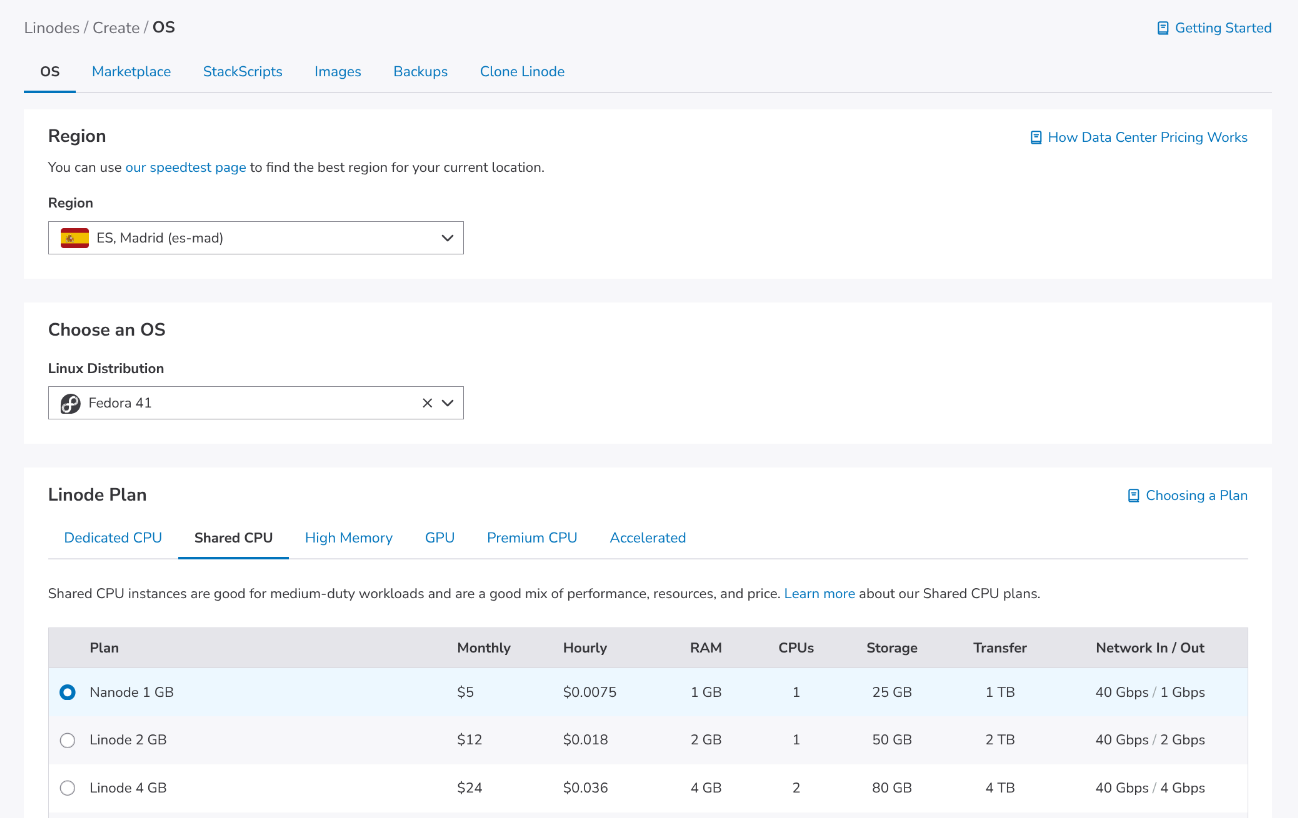Click the Storage column header
The width and height of the screenshot is (1298, 818).
tap(892, 648)
